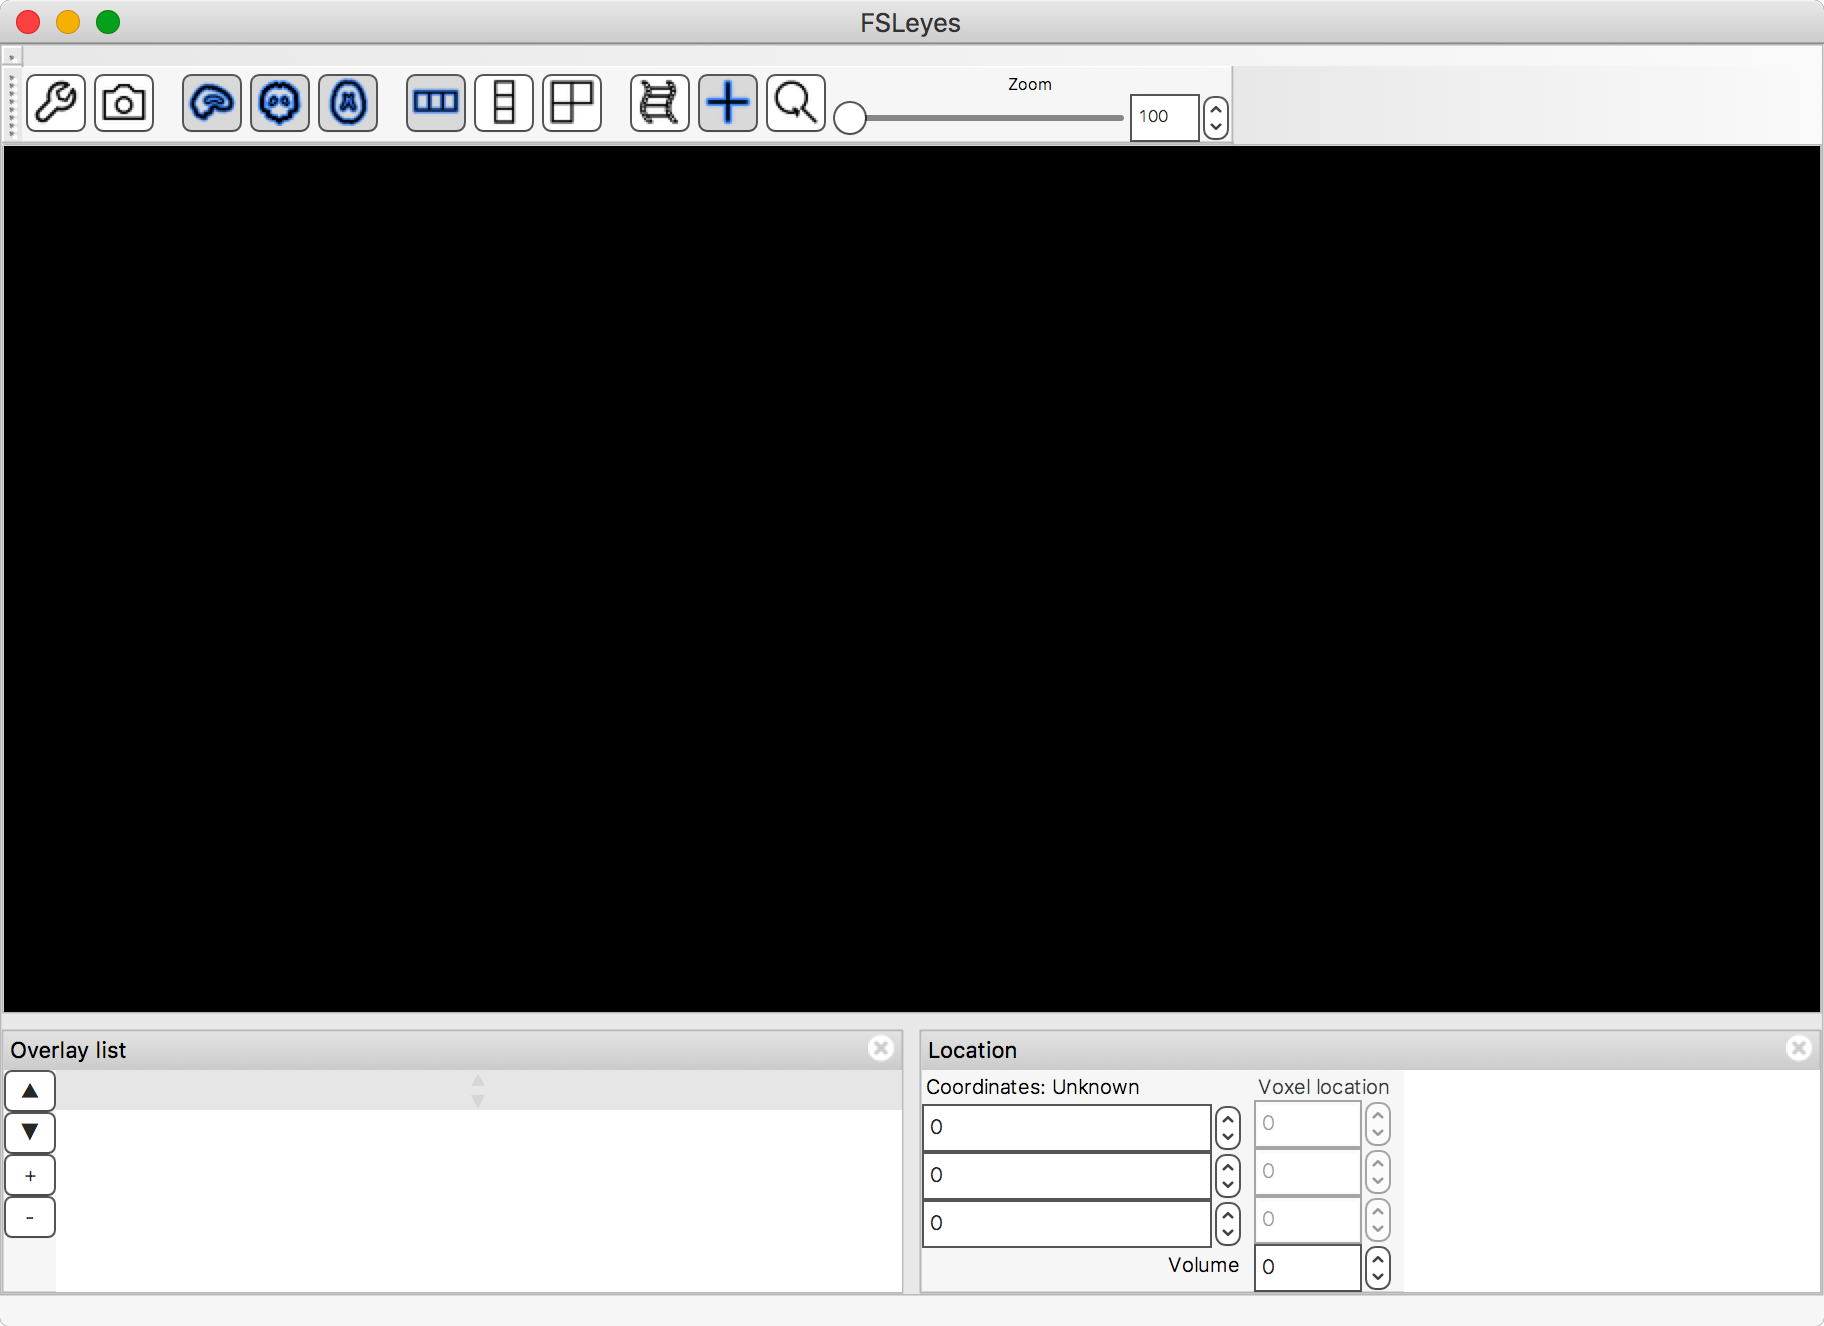Viewport: 1824px width, 1326px height.
Task: Step up the first coordinate value
Action: (1227, 1120)
